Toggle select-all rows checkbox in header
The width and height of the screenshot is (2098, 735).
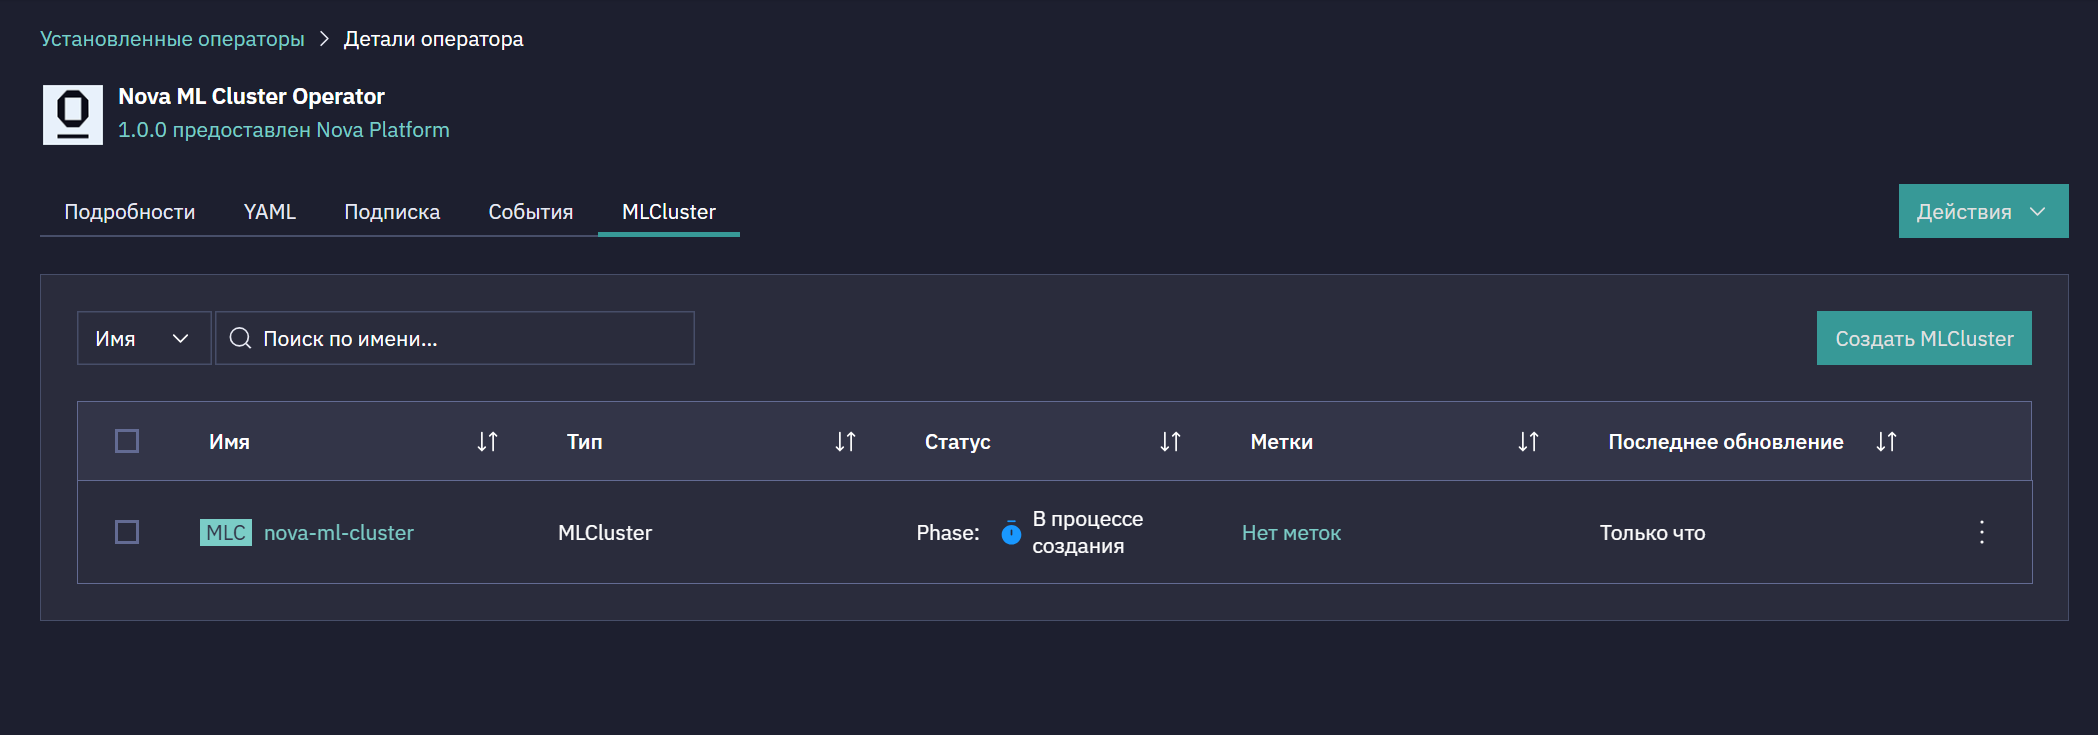point(127,441)
